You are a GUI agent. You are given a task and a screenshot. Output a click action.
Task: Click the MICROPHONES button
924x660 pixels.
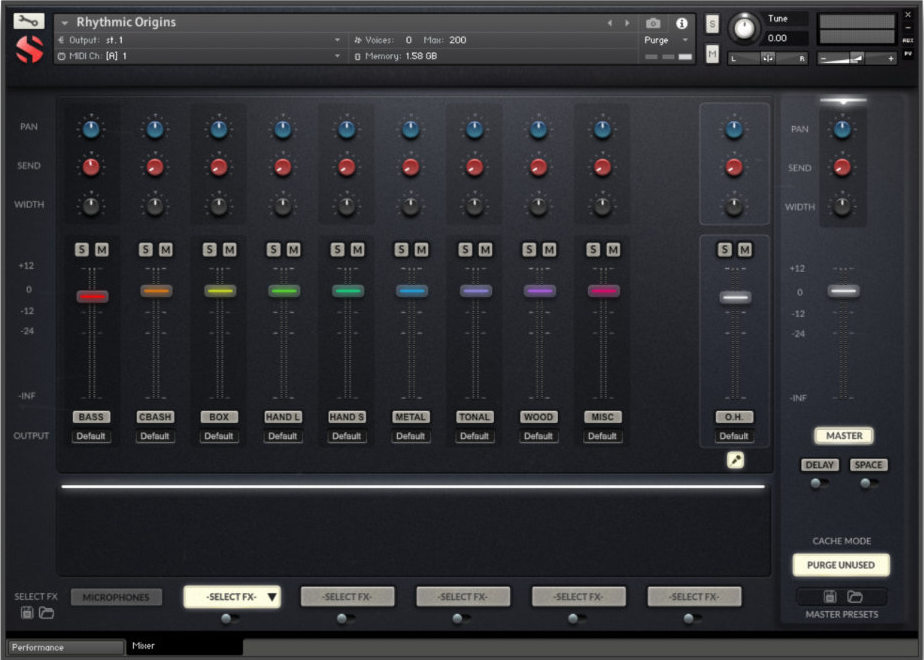click(116, 596)
